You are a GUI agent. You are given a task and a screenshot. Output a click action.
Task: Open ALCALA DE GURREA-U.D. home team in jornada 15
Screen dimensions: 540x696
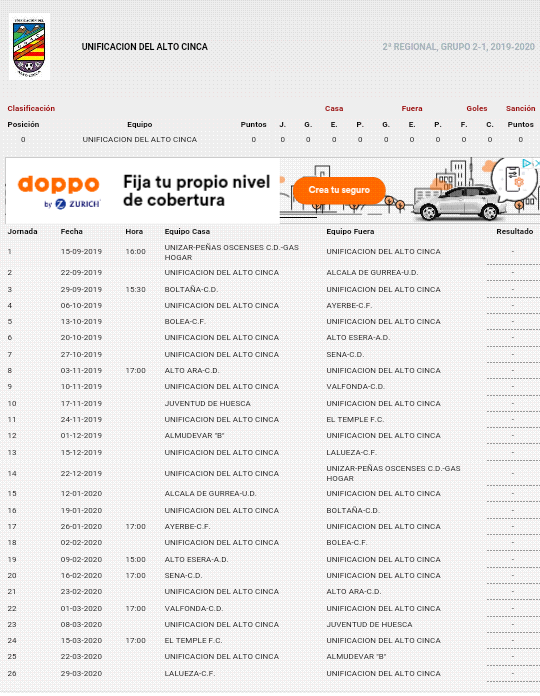tap(210, 494)
